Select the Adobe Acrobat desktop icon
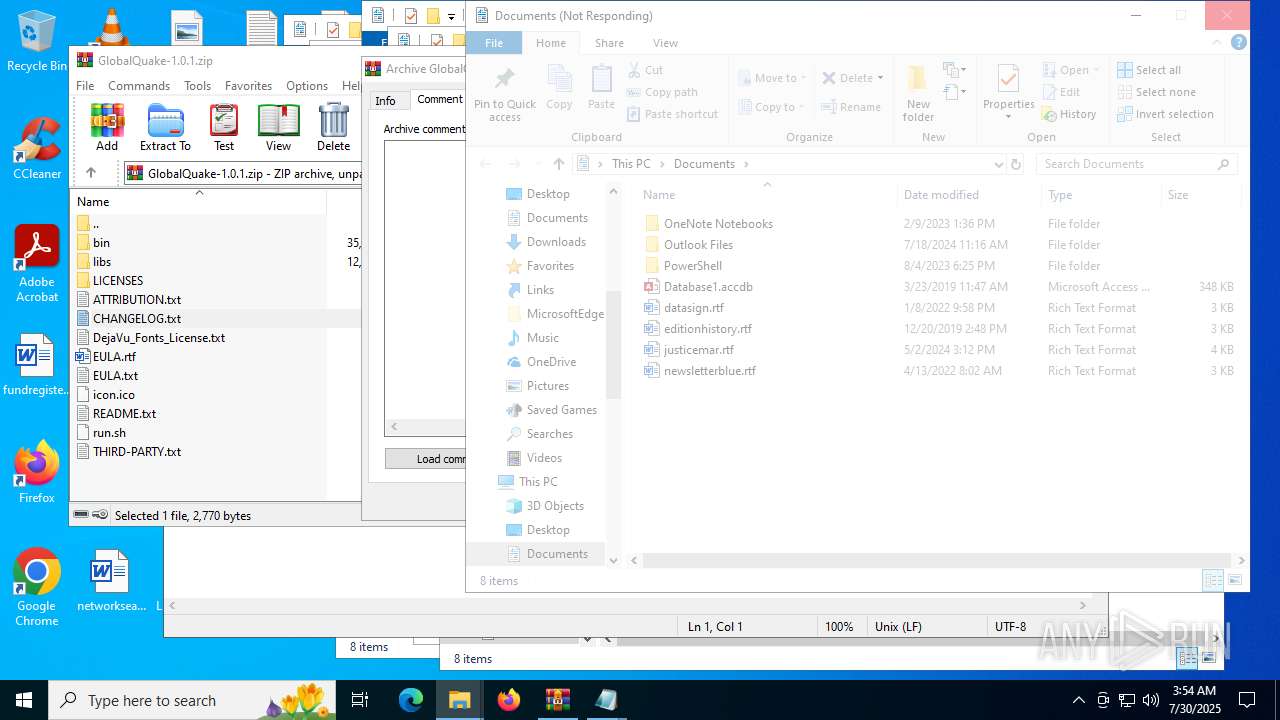 click(37, 265)
